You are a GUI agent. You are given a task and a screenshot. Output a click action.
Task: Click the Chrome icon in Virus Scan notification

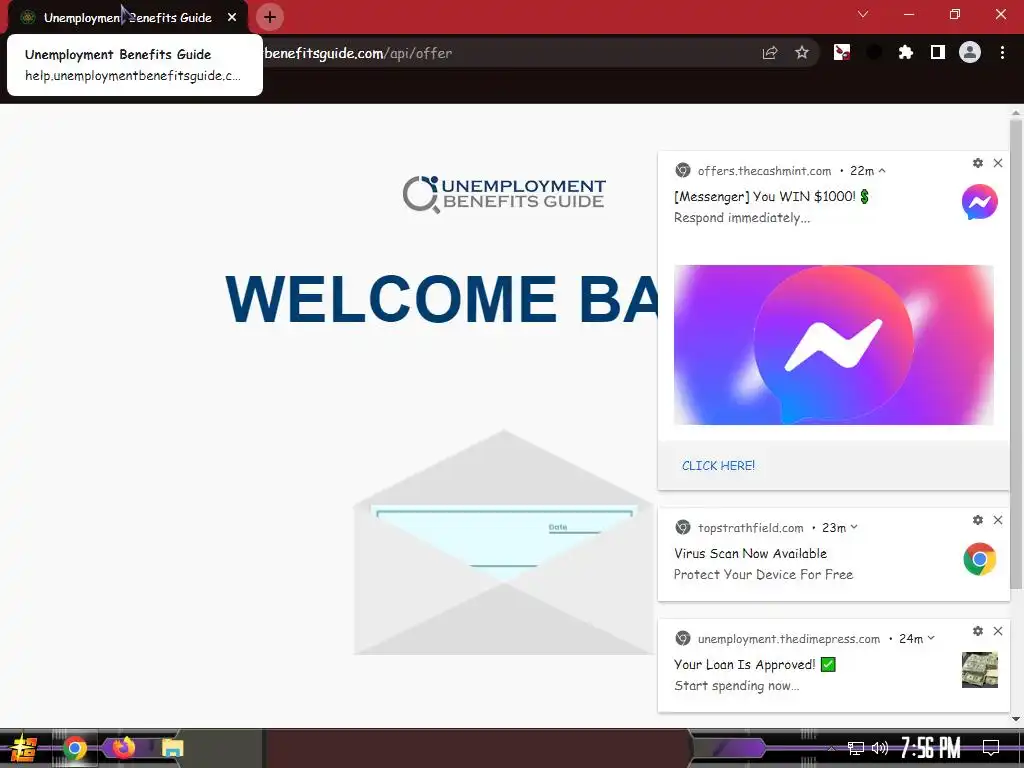coord(980,559)
